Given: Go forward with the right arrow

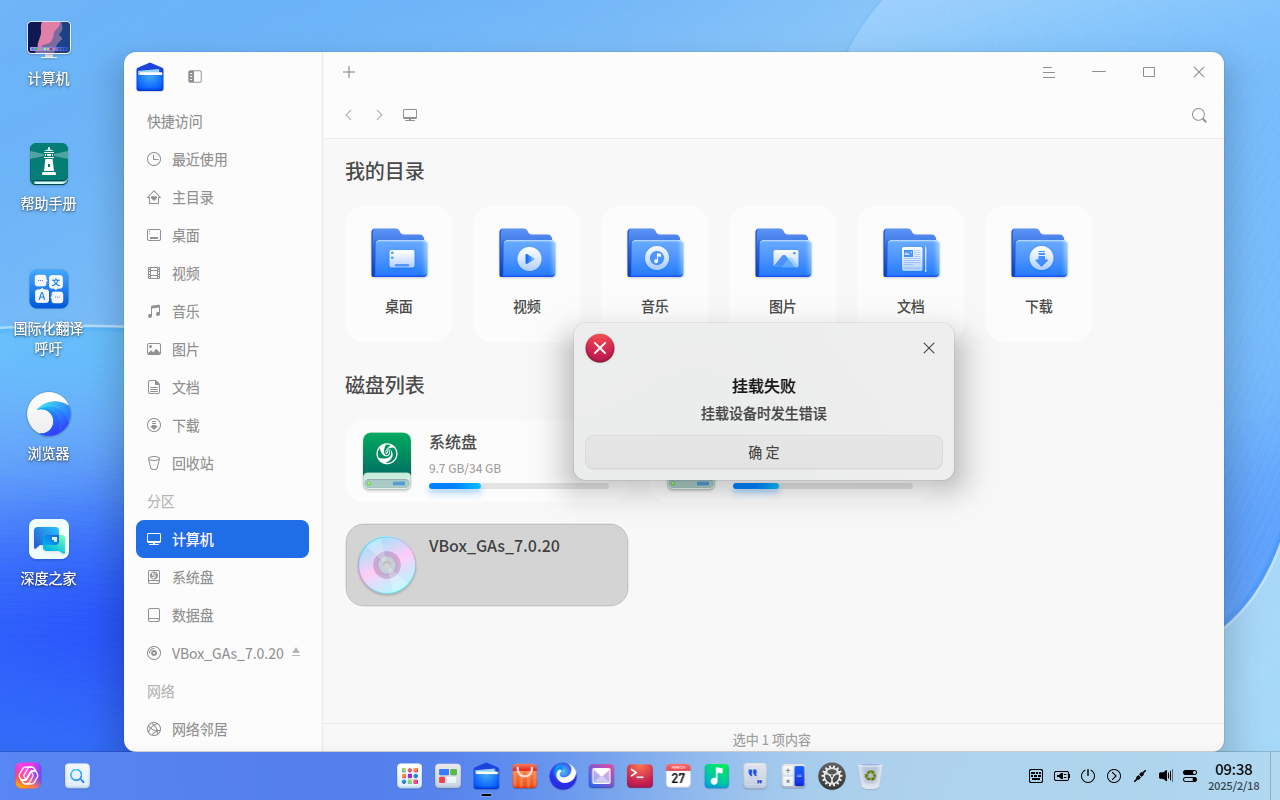Looking at the screenshot, I should click(x=379, y=115).
